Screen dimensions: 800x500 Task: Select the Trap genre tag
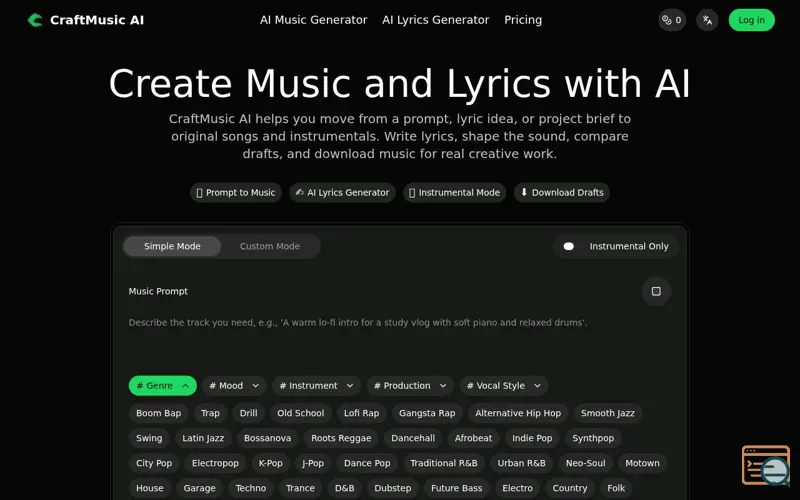click(210, 413)
